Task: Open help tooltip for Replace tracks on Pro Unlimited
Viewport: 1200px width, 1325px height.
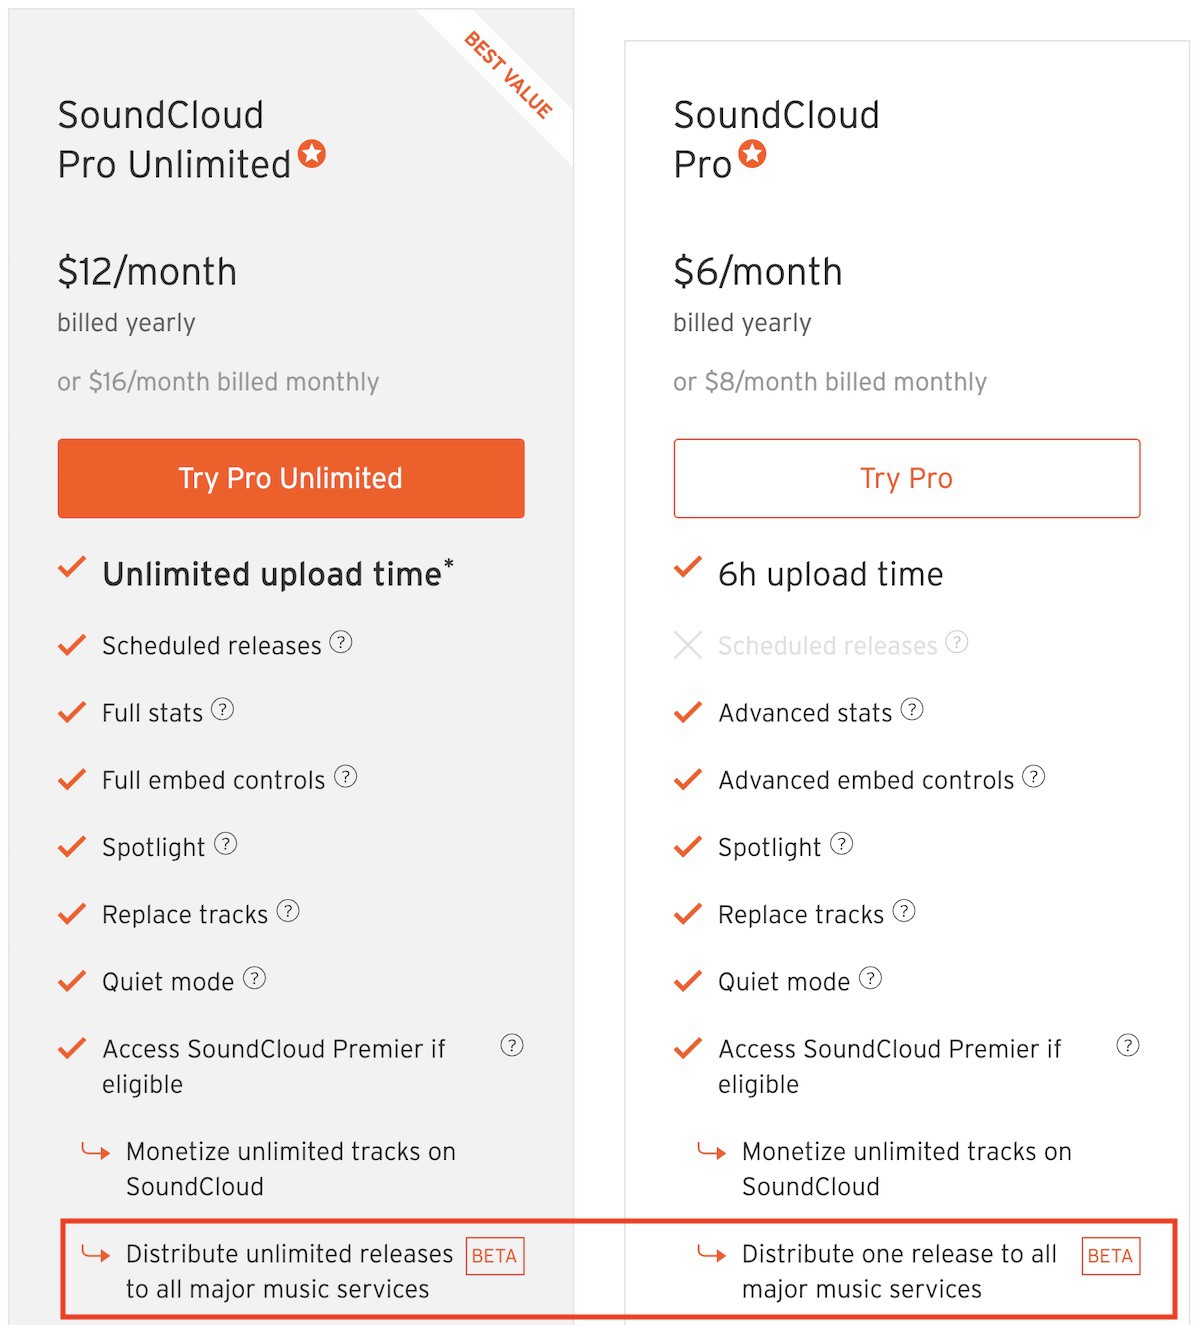Action: click(x=289, y=912)
